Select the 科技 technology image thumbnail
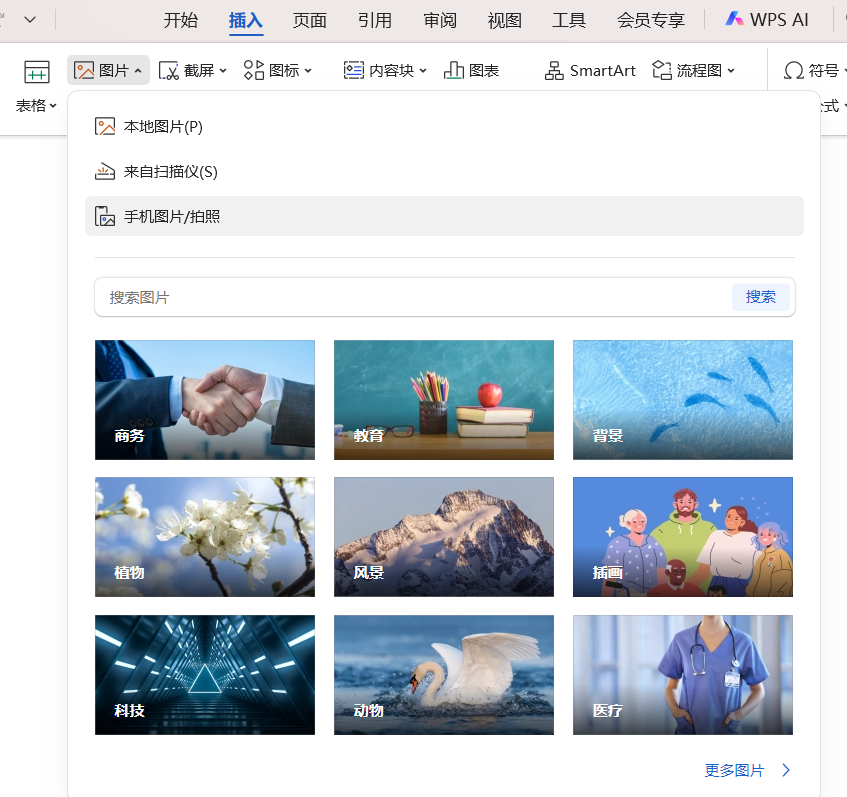847x797 pixels. click(204, 675)
